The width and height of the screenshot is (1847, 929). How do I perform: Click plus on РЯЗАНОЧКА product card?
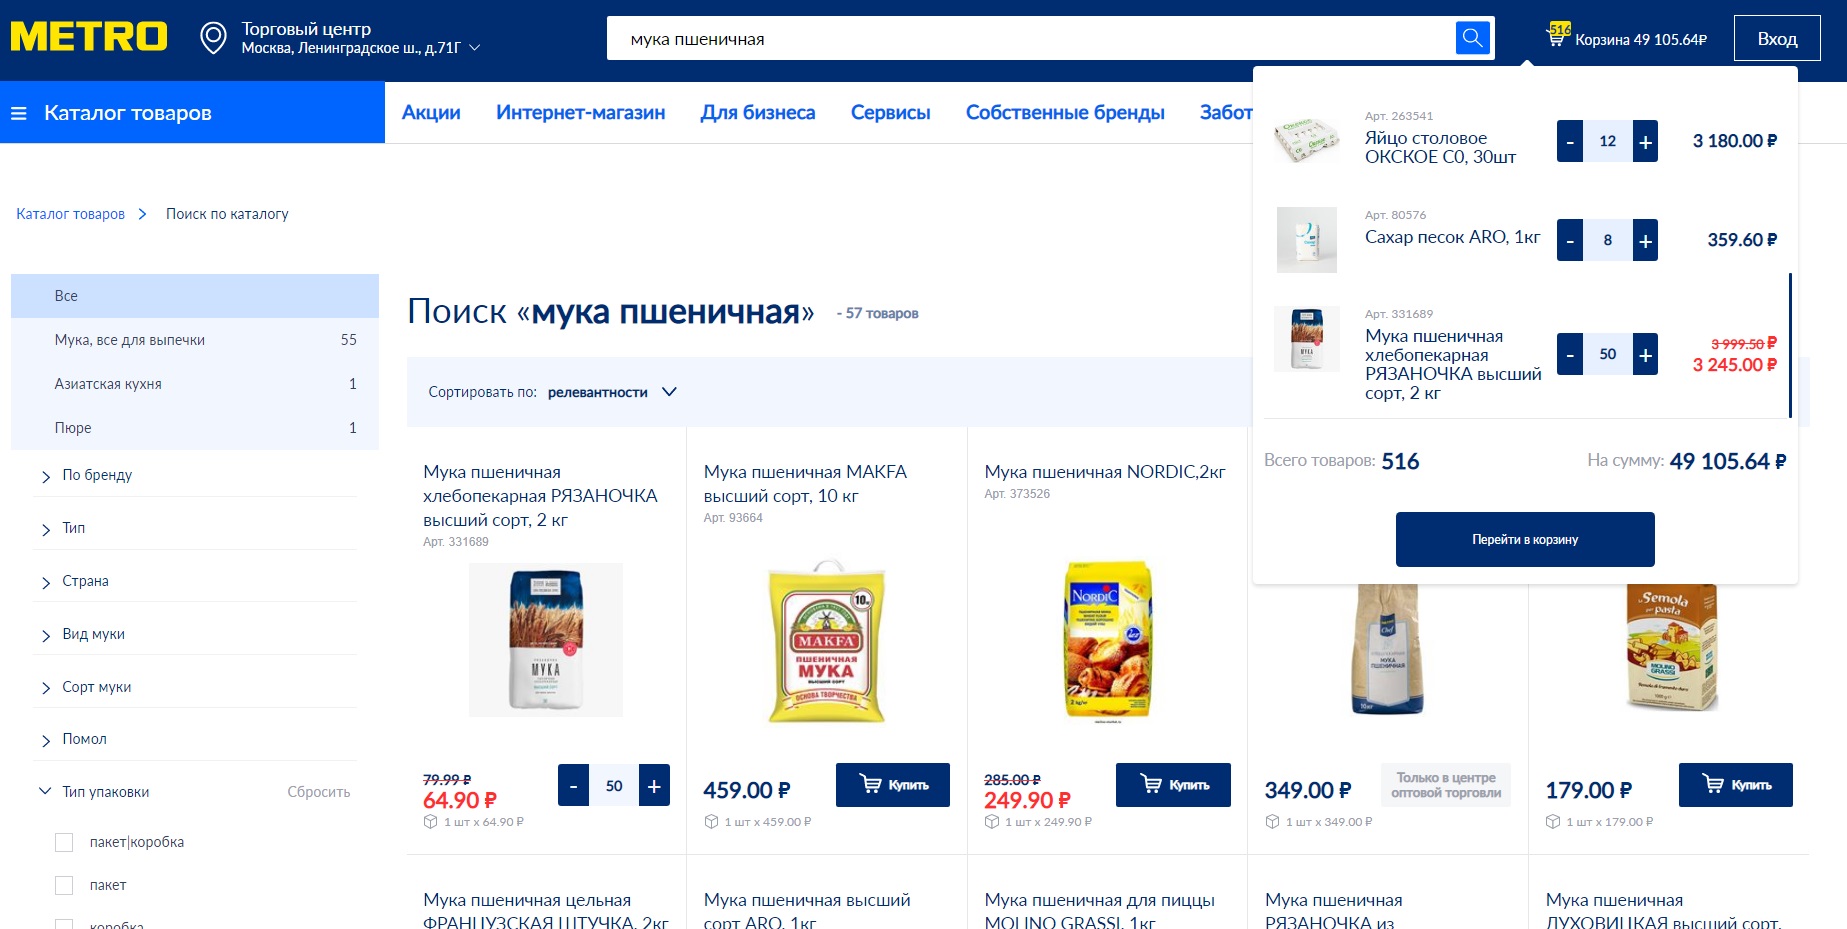654,785
